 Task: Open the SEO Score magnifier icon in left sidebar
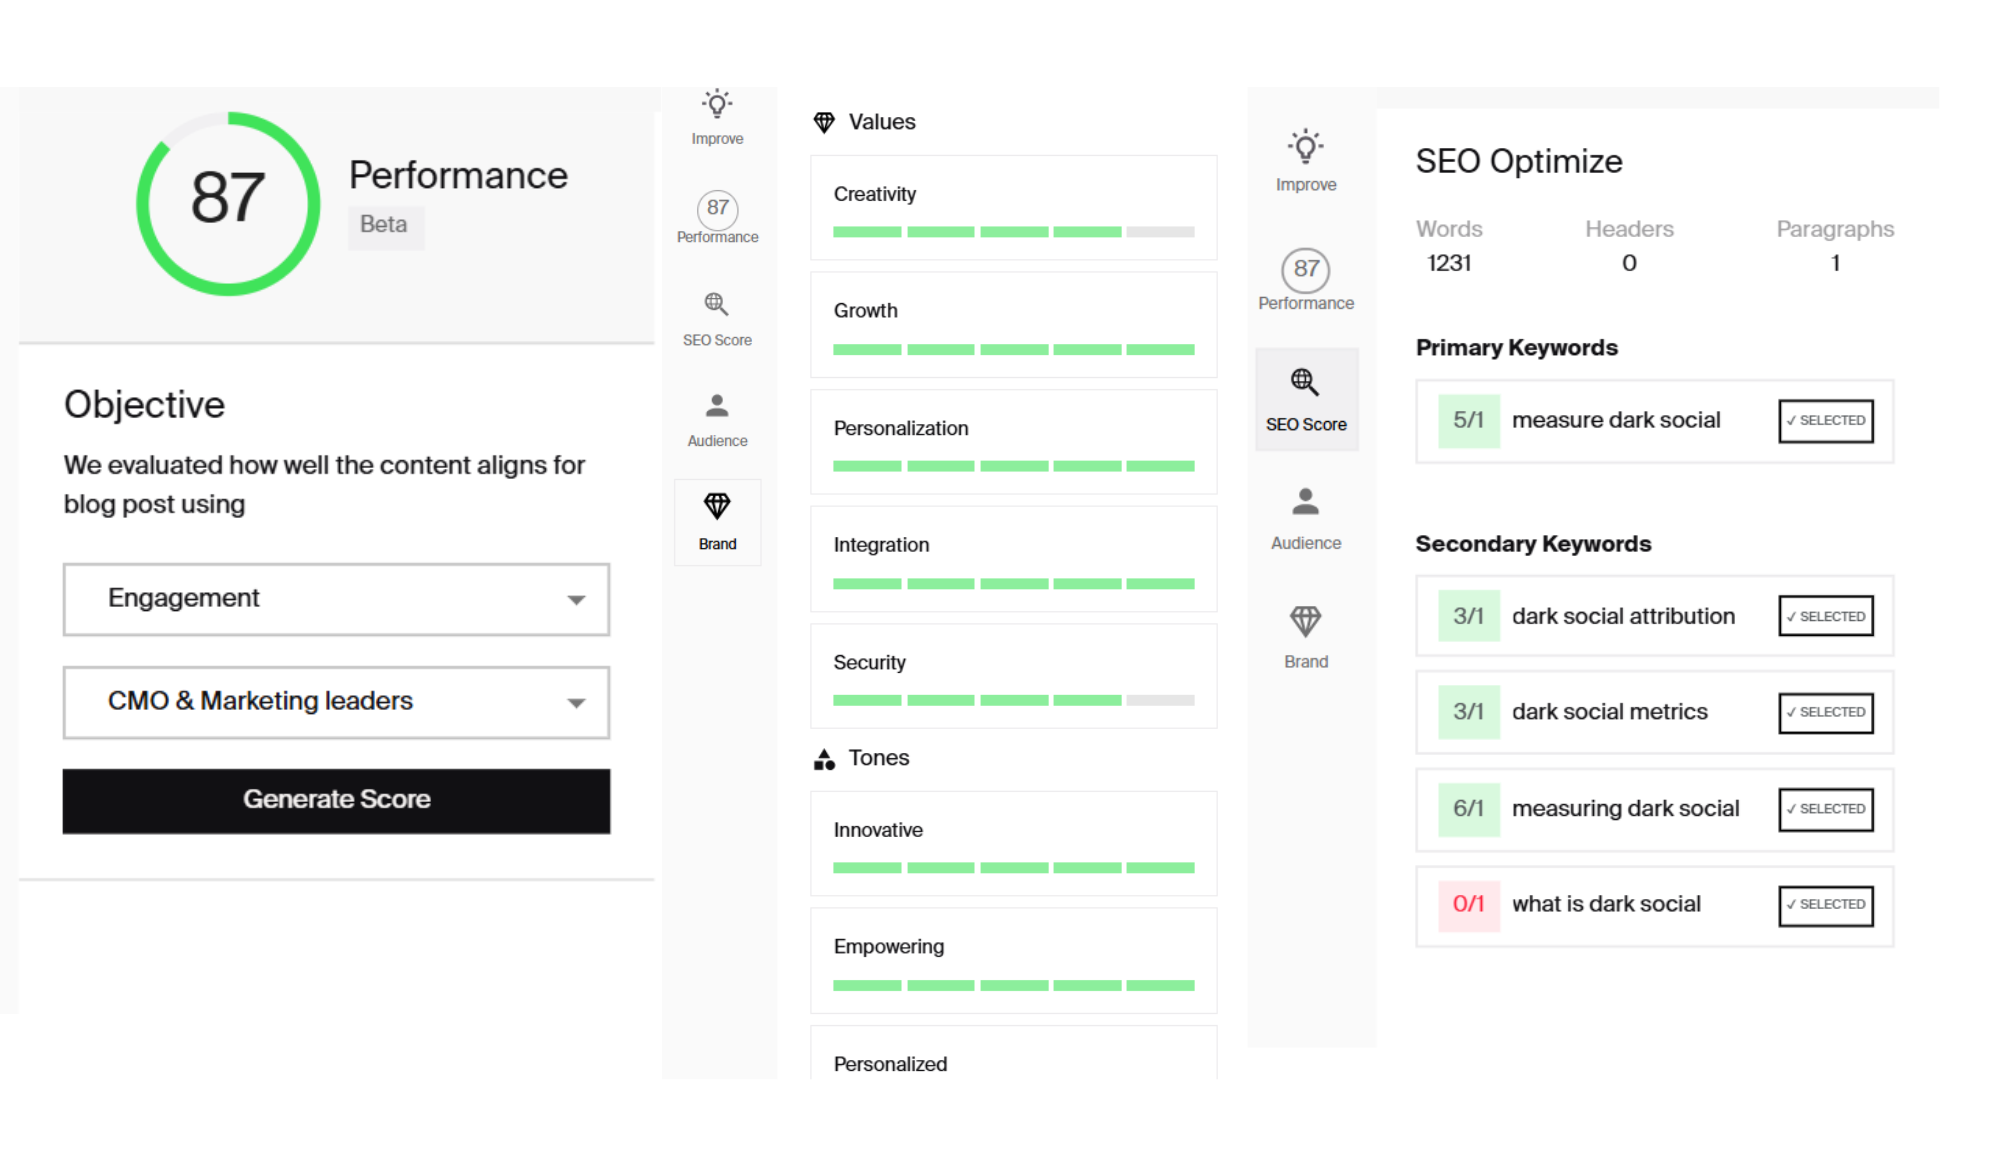coord(716,304)
